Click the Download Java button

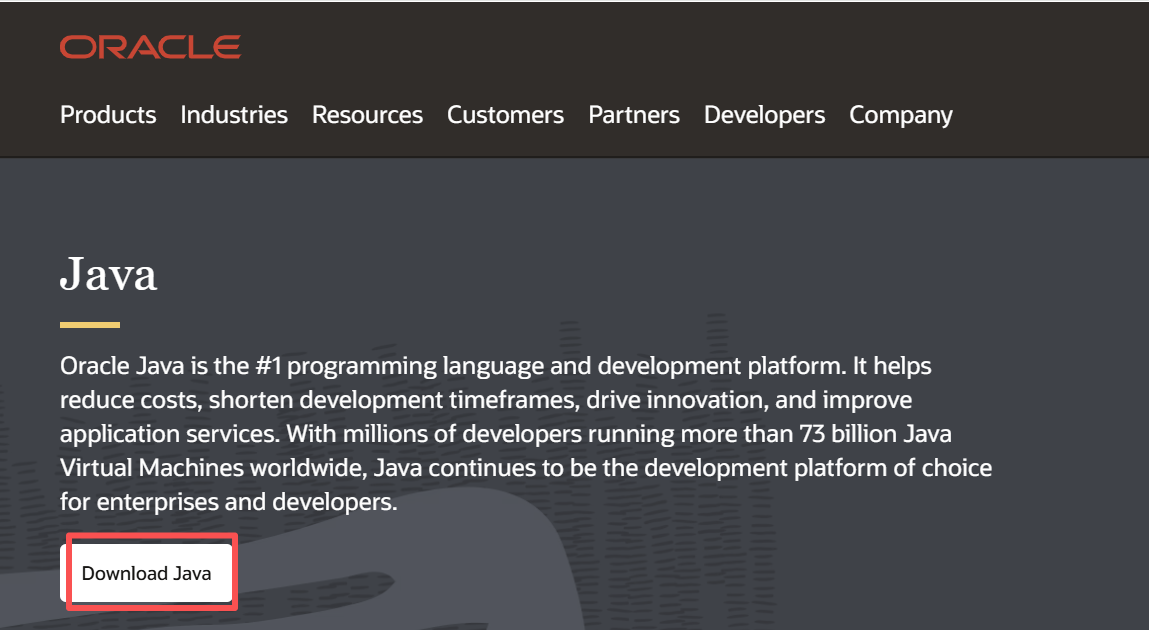(x=147, y=573)
